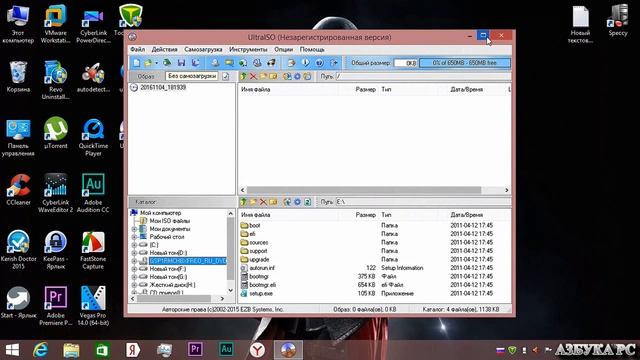Go up one level in the upper image pane
The height and width of the screenshot is (360, 640).
coord(244,76)
